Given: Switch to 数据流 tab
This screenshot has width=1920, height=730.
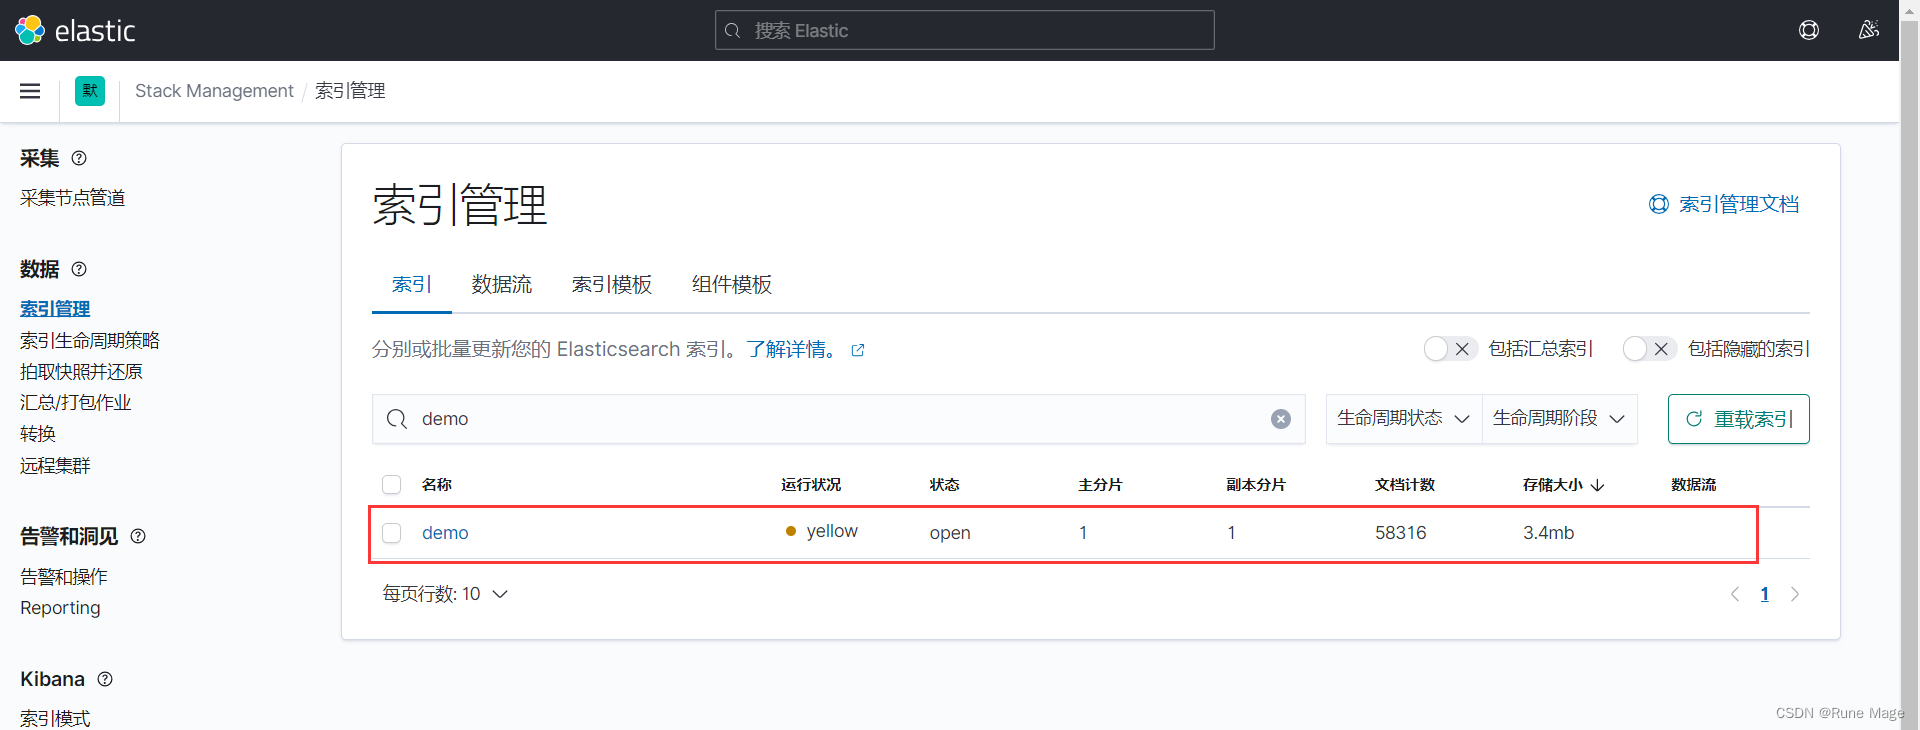Looking at the screenshot, I should click(x=502, y=285).
